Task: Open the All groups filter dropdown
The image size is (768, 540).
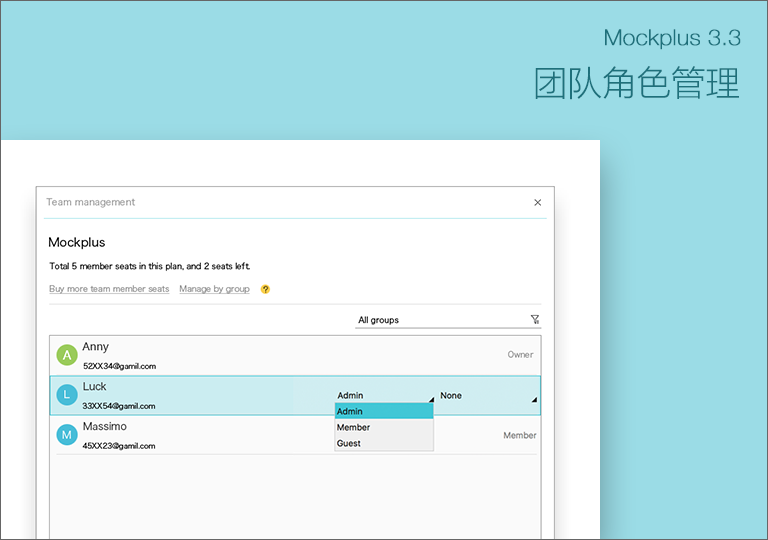Action: pyautogui.click(x=448, y=320)
